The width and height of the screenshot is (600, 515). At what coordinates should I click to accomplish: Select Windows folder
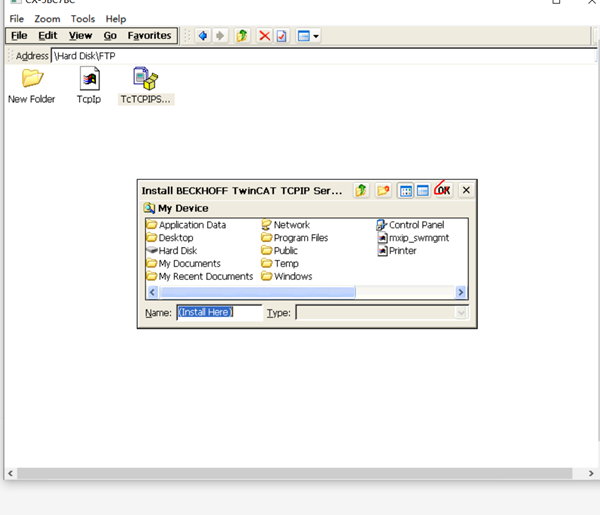click(x=287, y=276)
